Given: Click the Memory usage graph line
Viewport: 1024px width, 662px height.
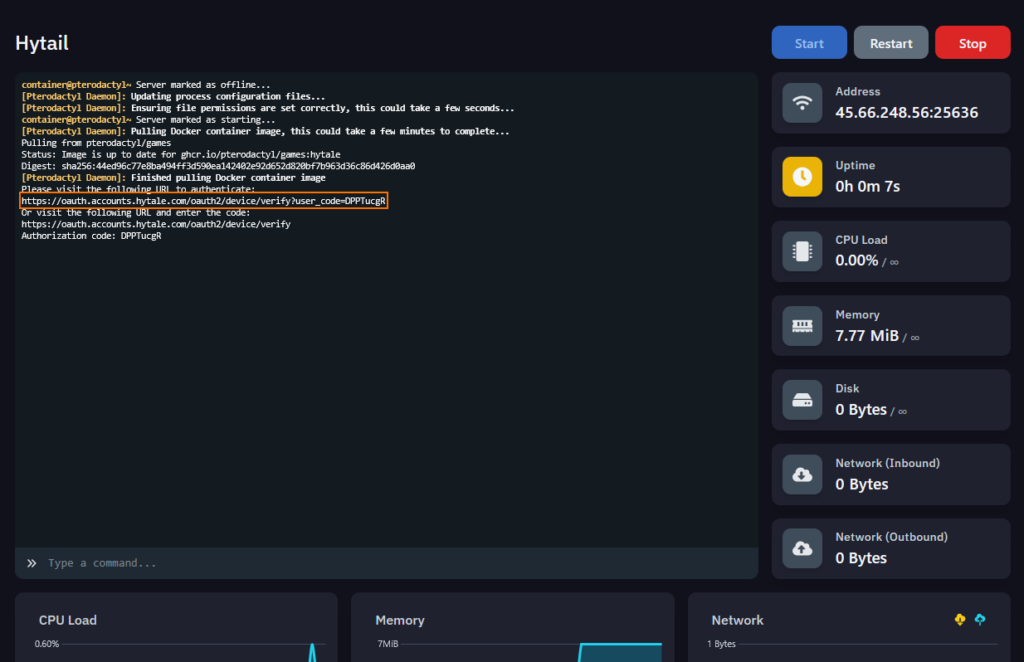Looking at the screenshot, I should [x=620, y=645].
